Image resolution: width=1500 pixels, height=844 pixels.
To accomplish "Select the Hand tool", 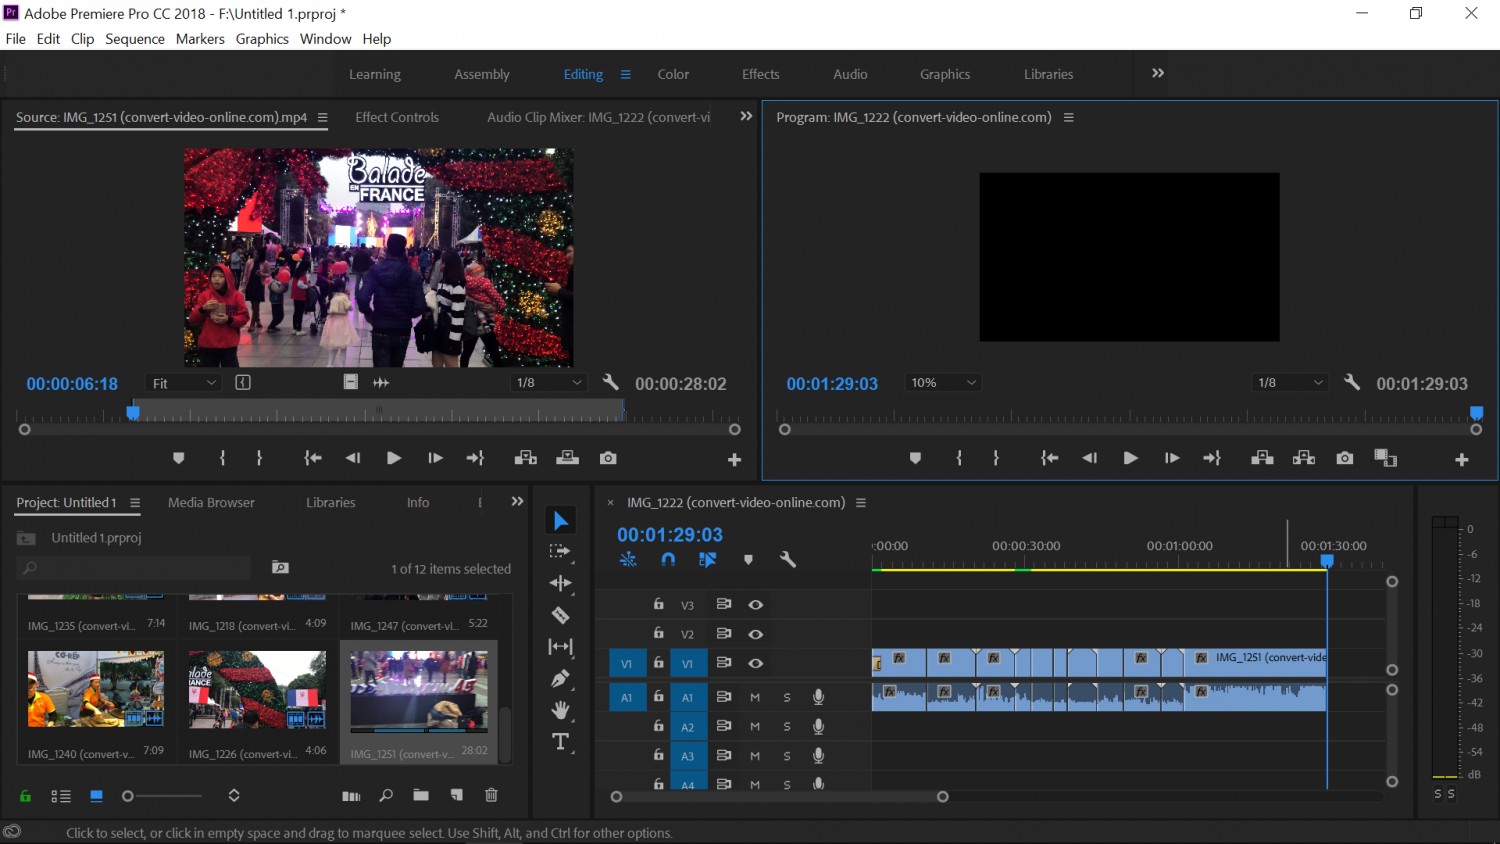I will (560, 710).
